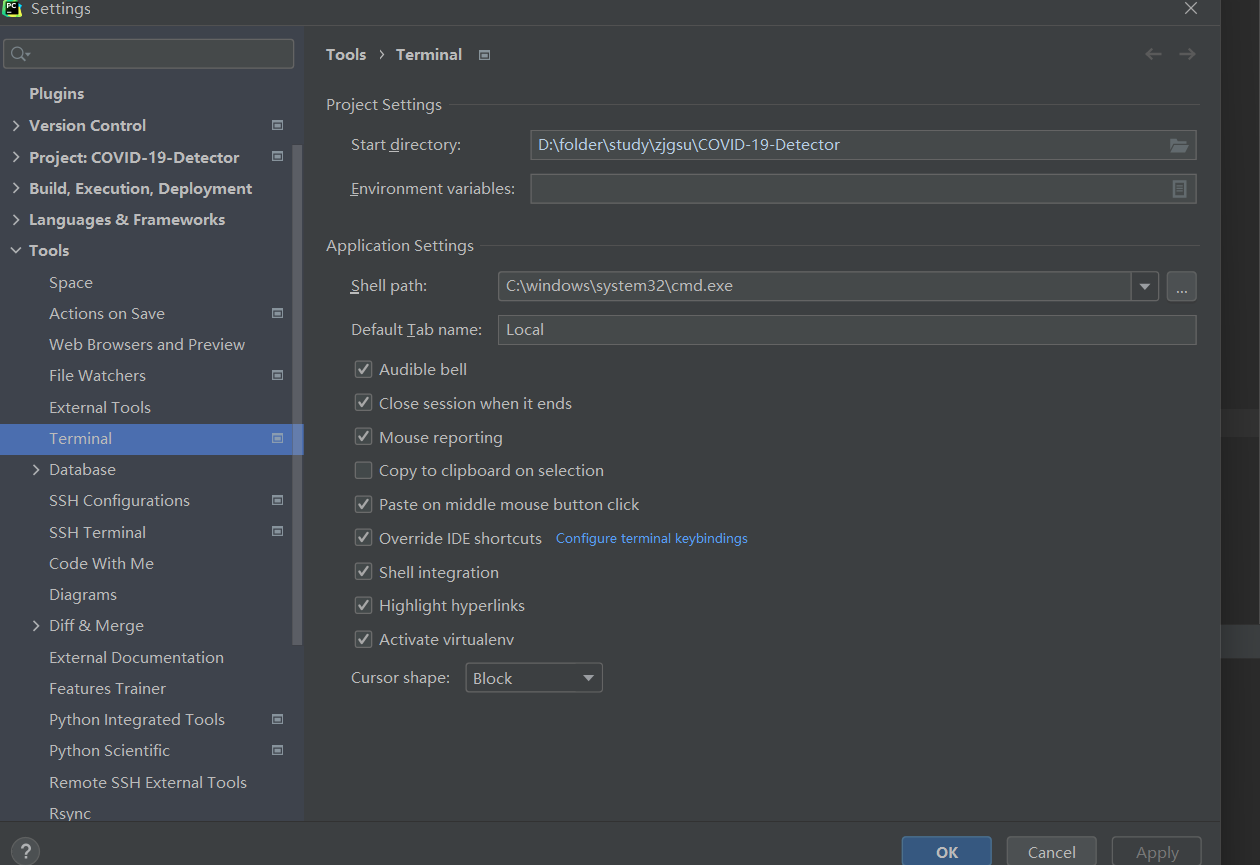Screen dimensions: 1260x865
Task: Click the Configure terminal keybindings link
Action: 651,539
